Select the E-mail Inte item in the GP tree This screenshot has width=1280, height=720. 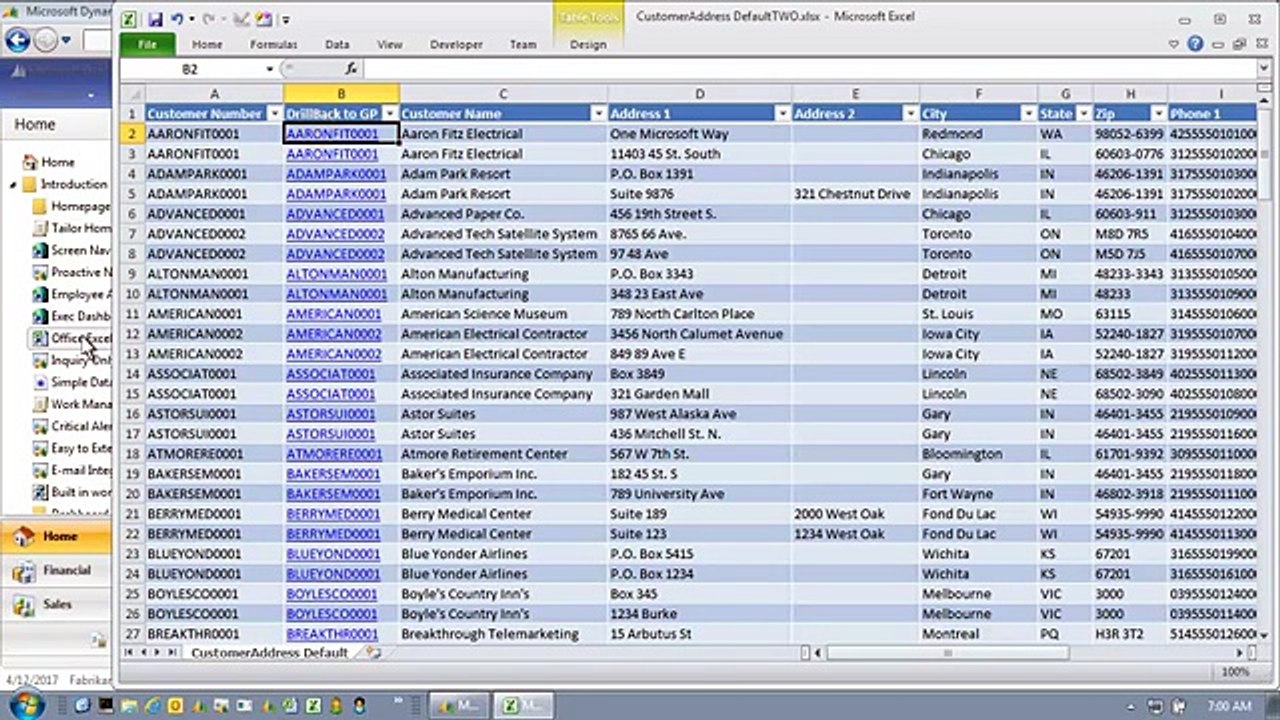click(x=71, y=470)
